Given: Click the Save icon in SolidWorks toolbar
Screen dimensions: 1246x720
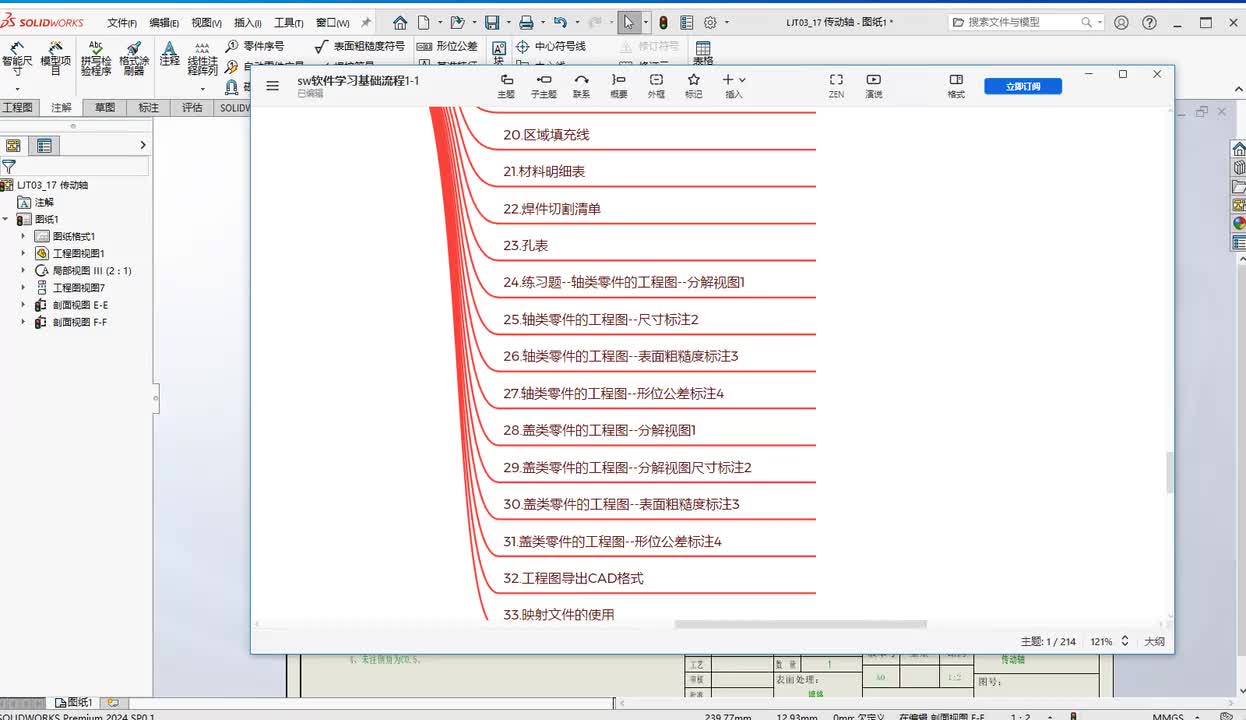Looking at the screenshot, I should click(x=492, y=22).
